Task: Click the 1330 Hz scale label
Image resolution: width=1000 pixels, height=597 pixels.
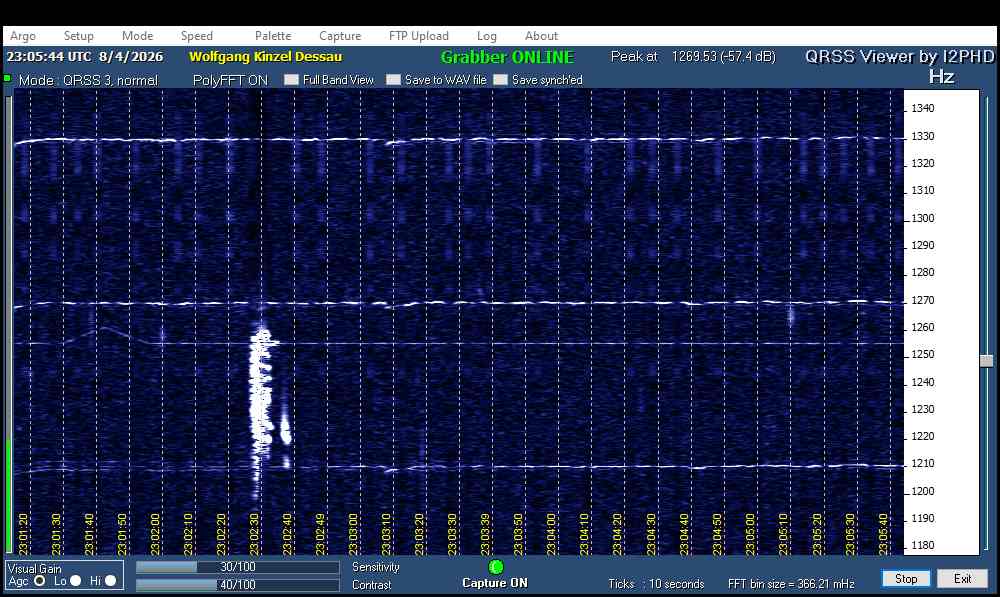Action: point(922,136)
